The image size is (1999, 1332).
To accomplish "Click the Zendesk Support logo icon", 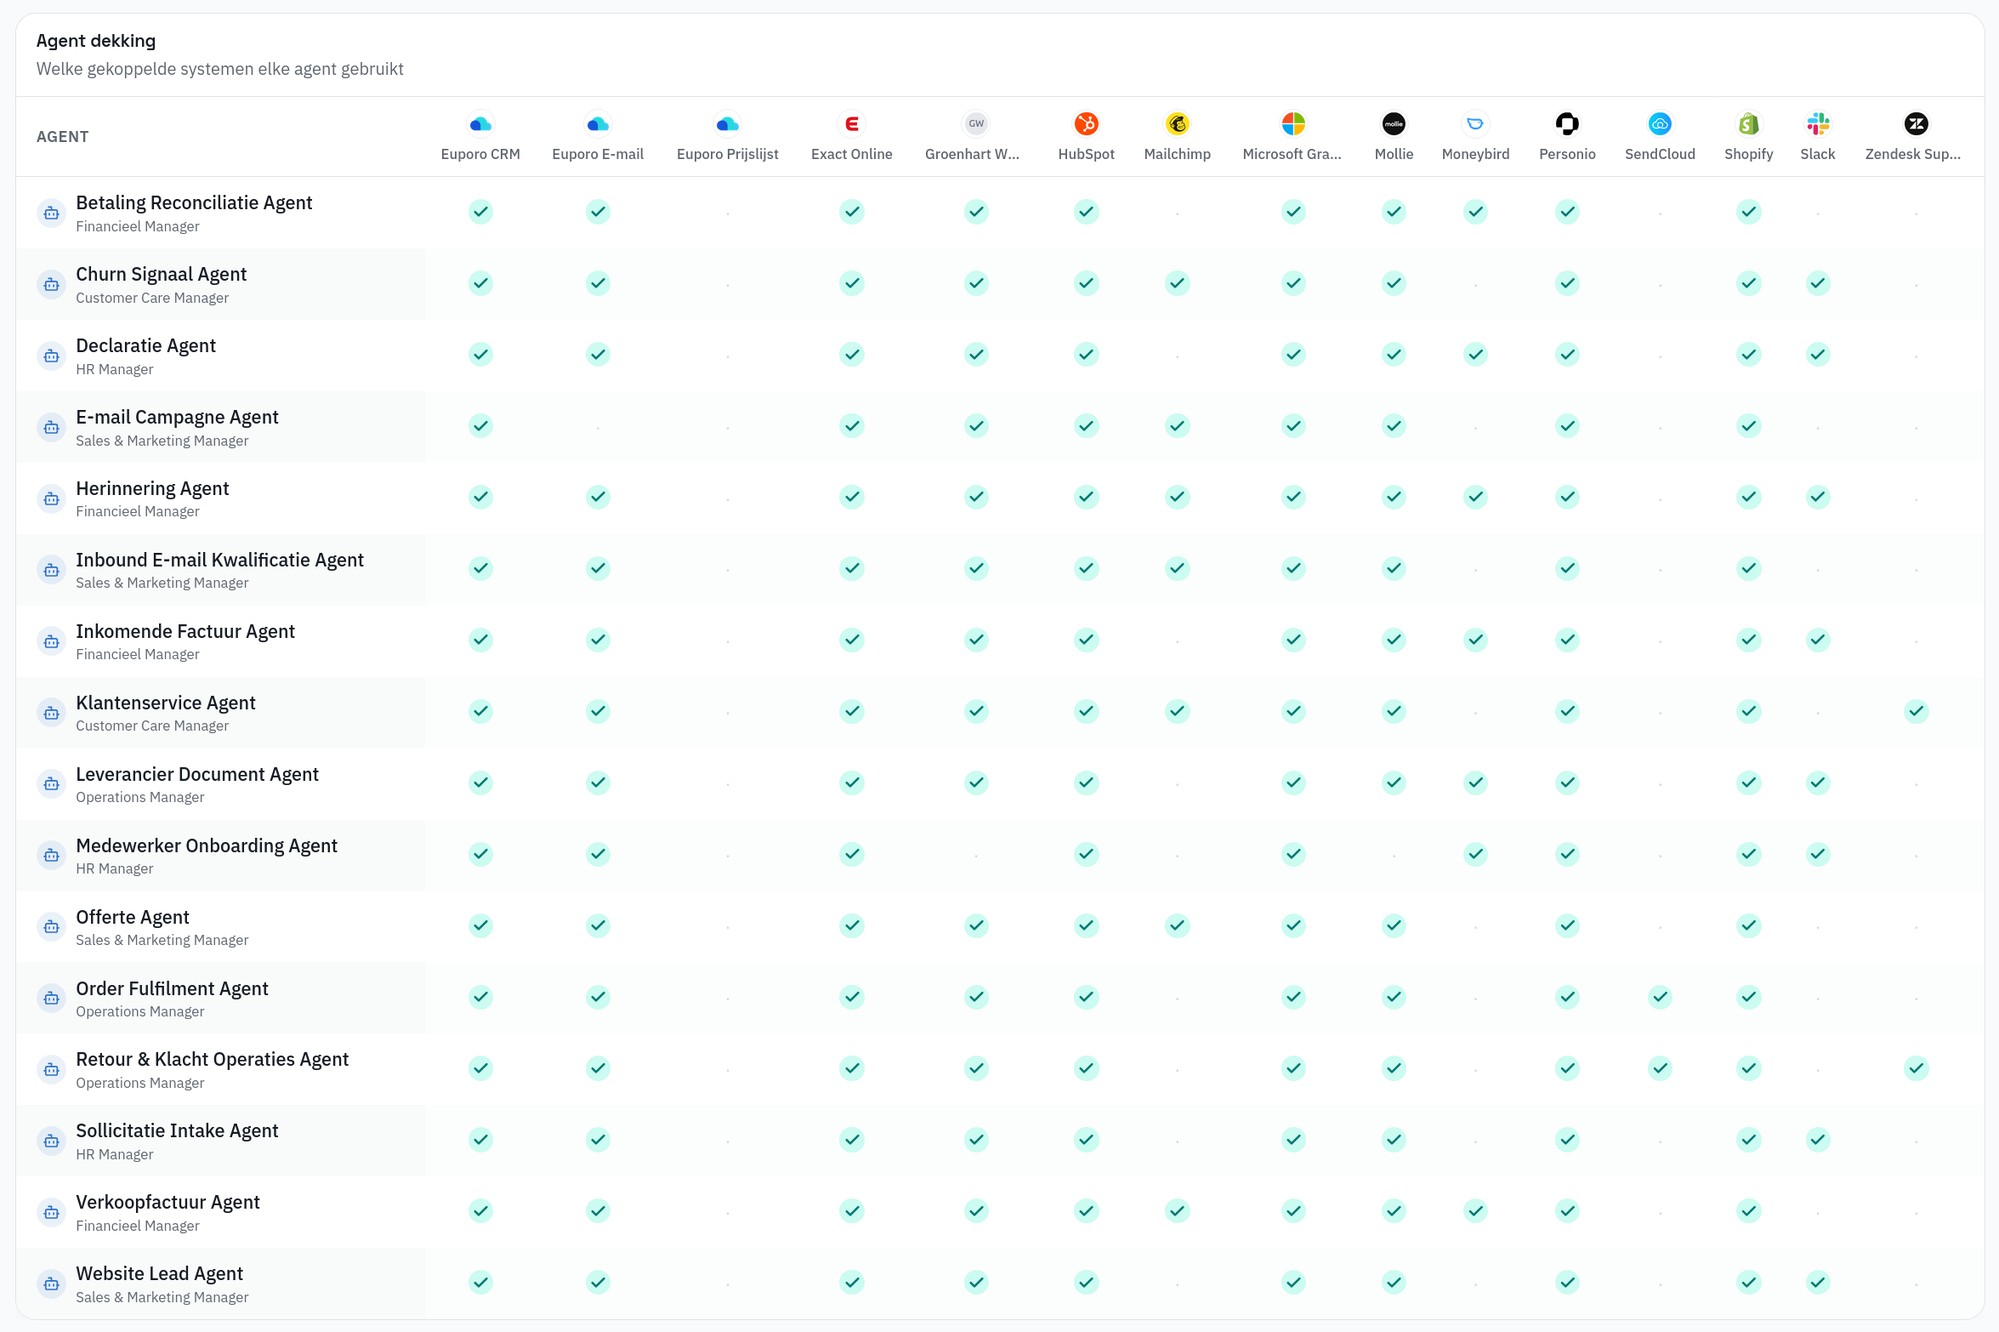I will (x=1915, y=124).
